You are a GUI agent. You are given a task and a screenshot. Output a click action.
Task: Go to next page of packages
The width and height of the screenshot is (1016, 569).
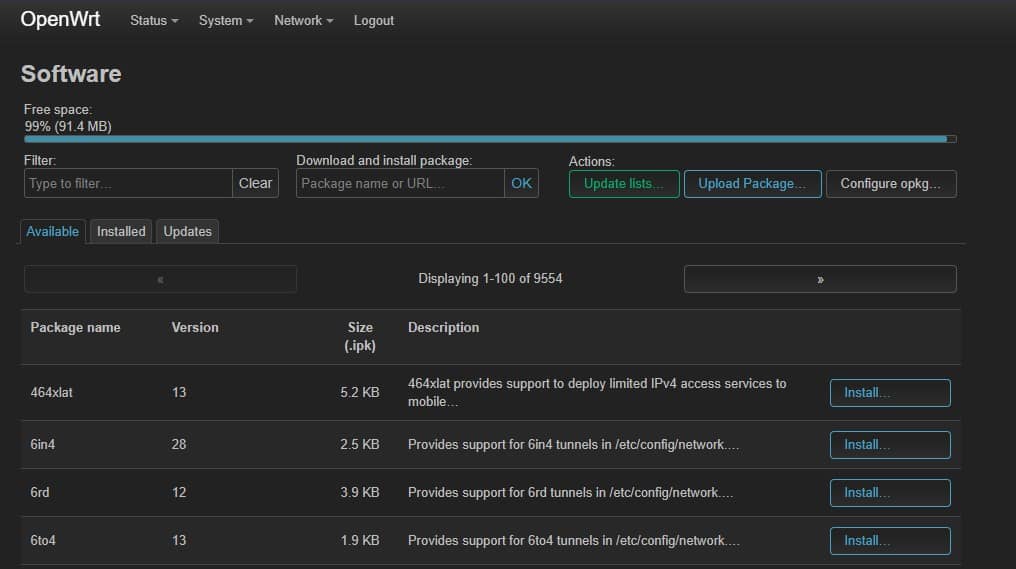(x=820, y=279)
